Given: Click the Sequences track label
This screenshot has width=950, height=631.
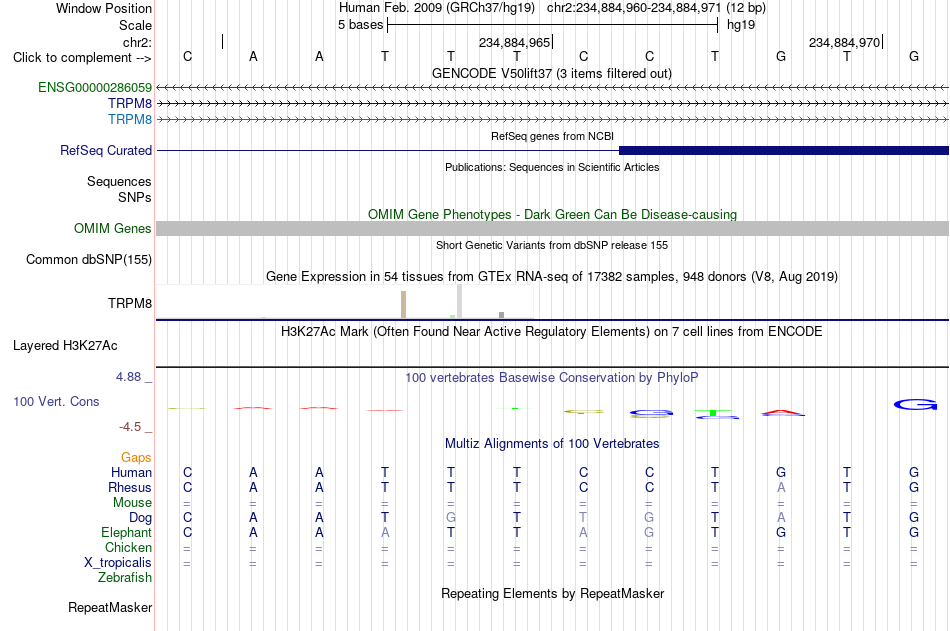Looking at the screenshot, I should click(x=119, y=181).
